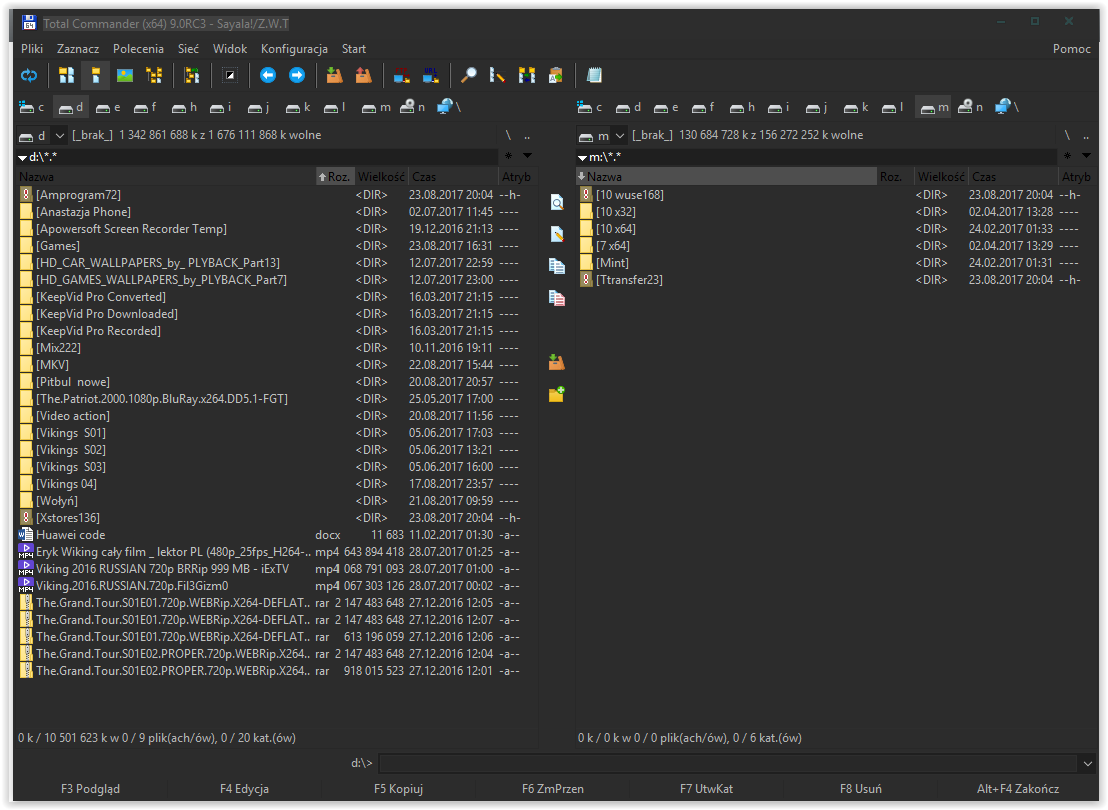Screen dimensions: 1108x810
Task: Click the pack icon in middle bar
Action: 557,362
